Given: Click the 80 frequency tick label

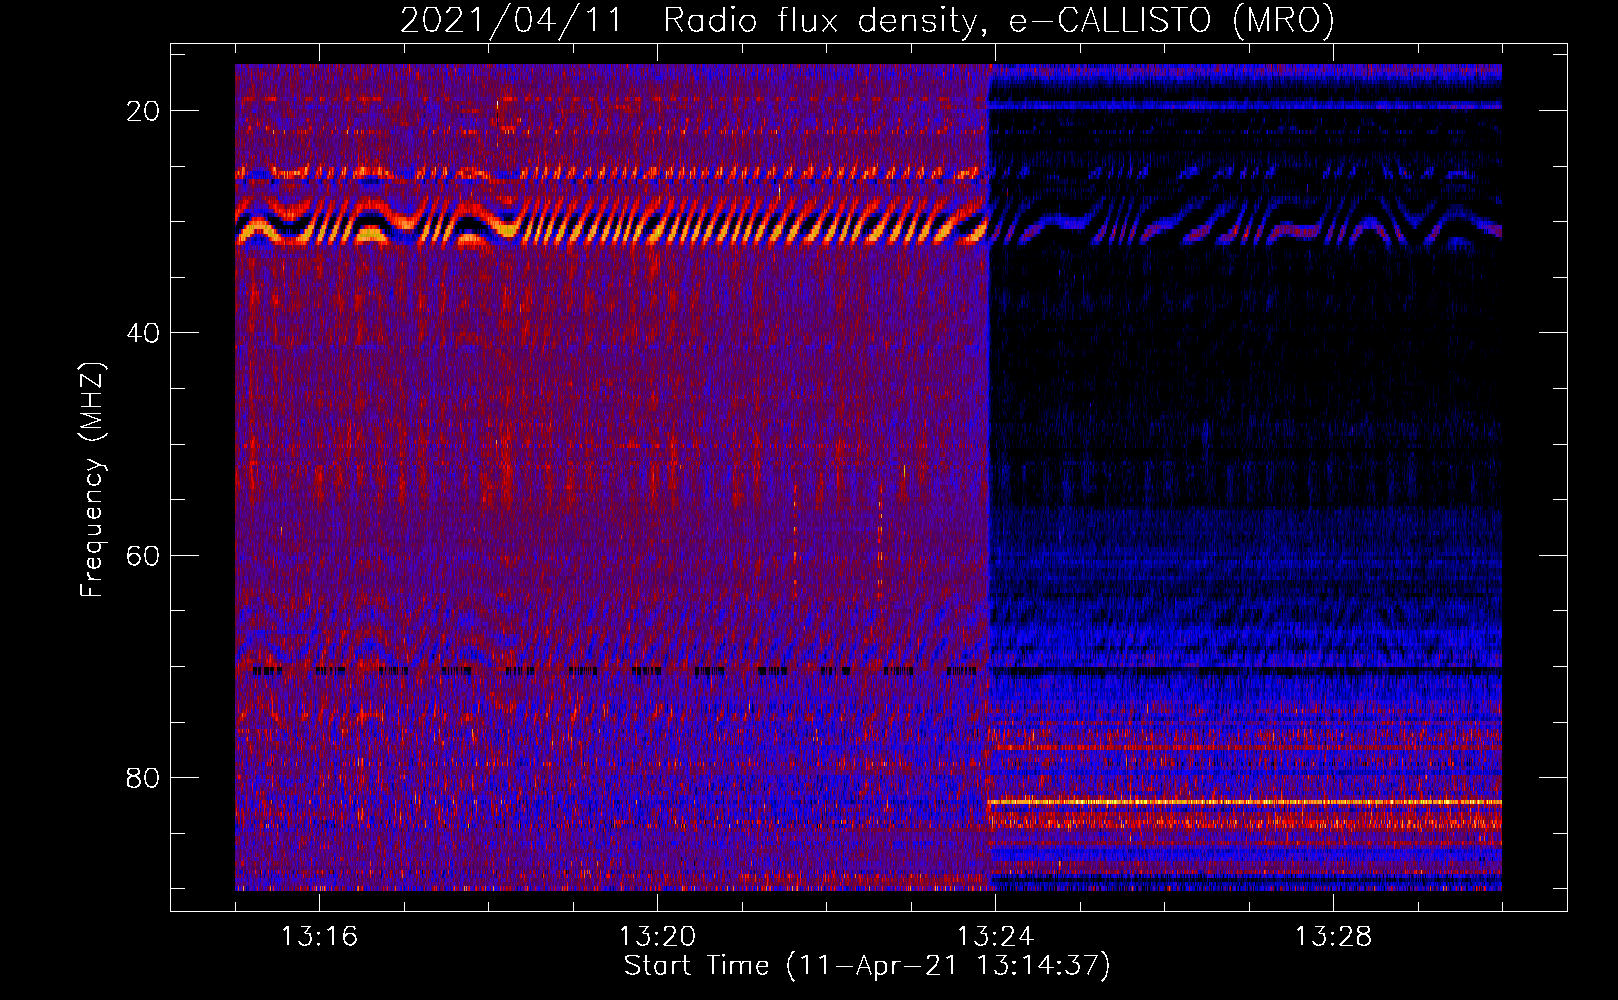Looking at the screenshot, I should (143, 777).
